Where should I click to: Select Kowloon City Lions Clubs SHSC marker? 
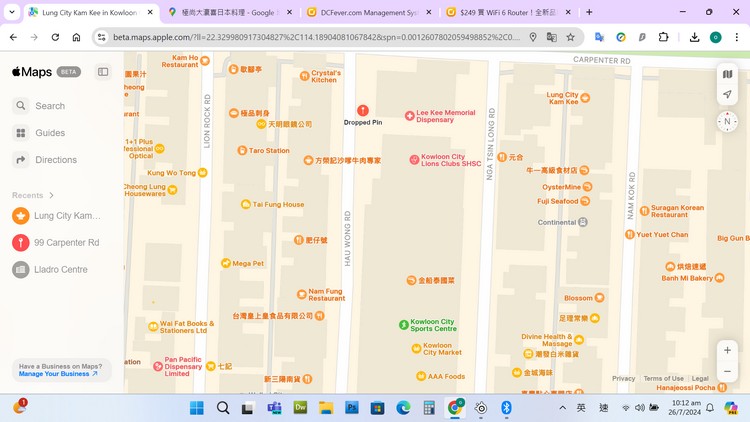tap(415, 160)
